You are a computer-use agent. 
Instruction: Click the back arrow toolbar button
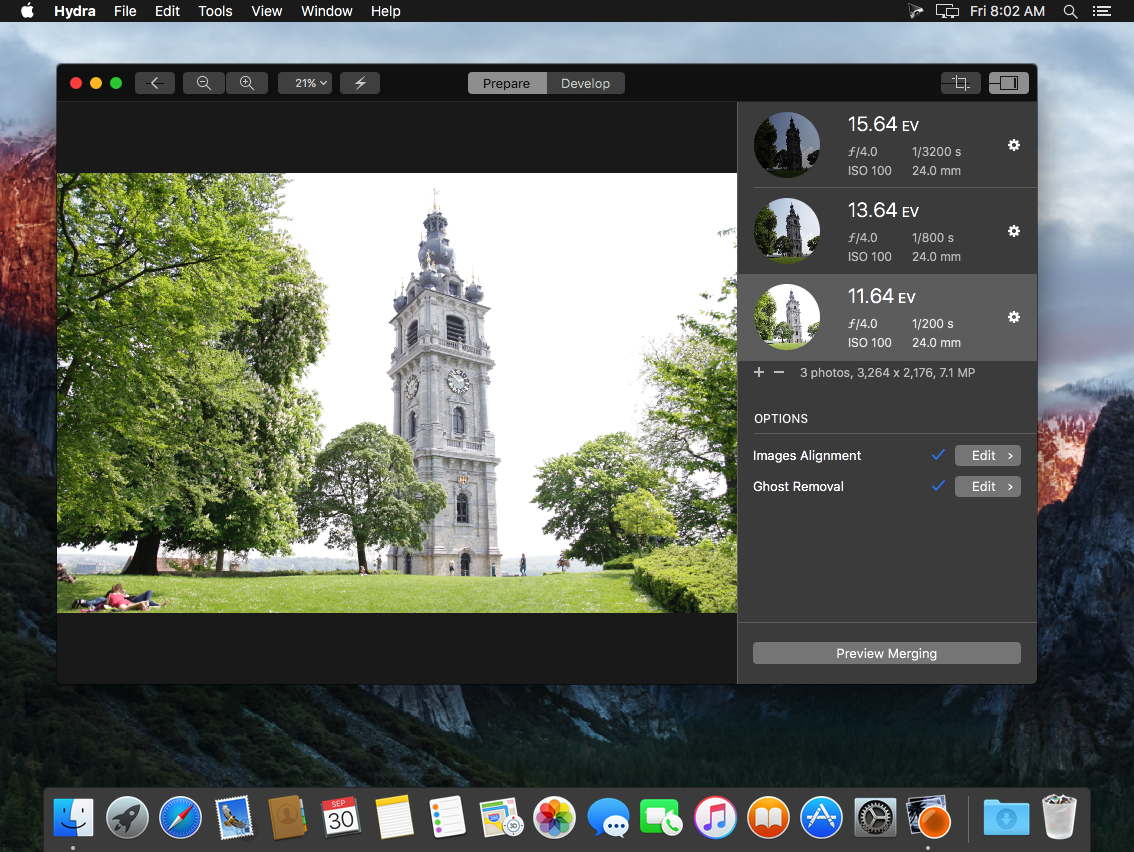pyautogui.click(x=155, y=83)
